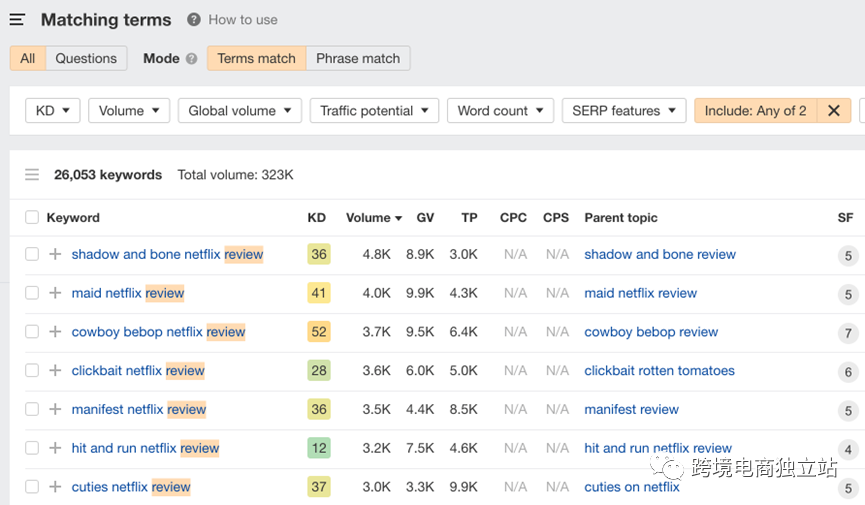The height and width of the screenshot is (505, 865).
Task: Click the Mode help question mark icon
Action: point(191,59)
